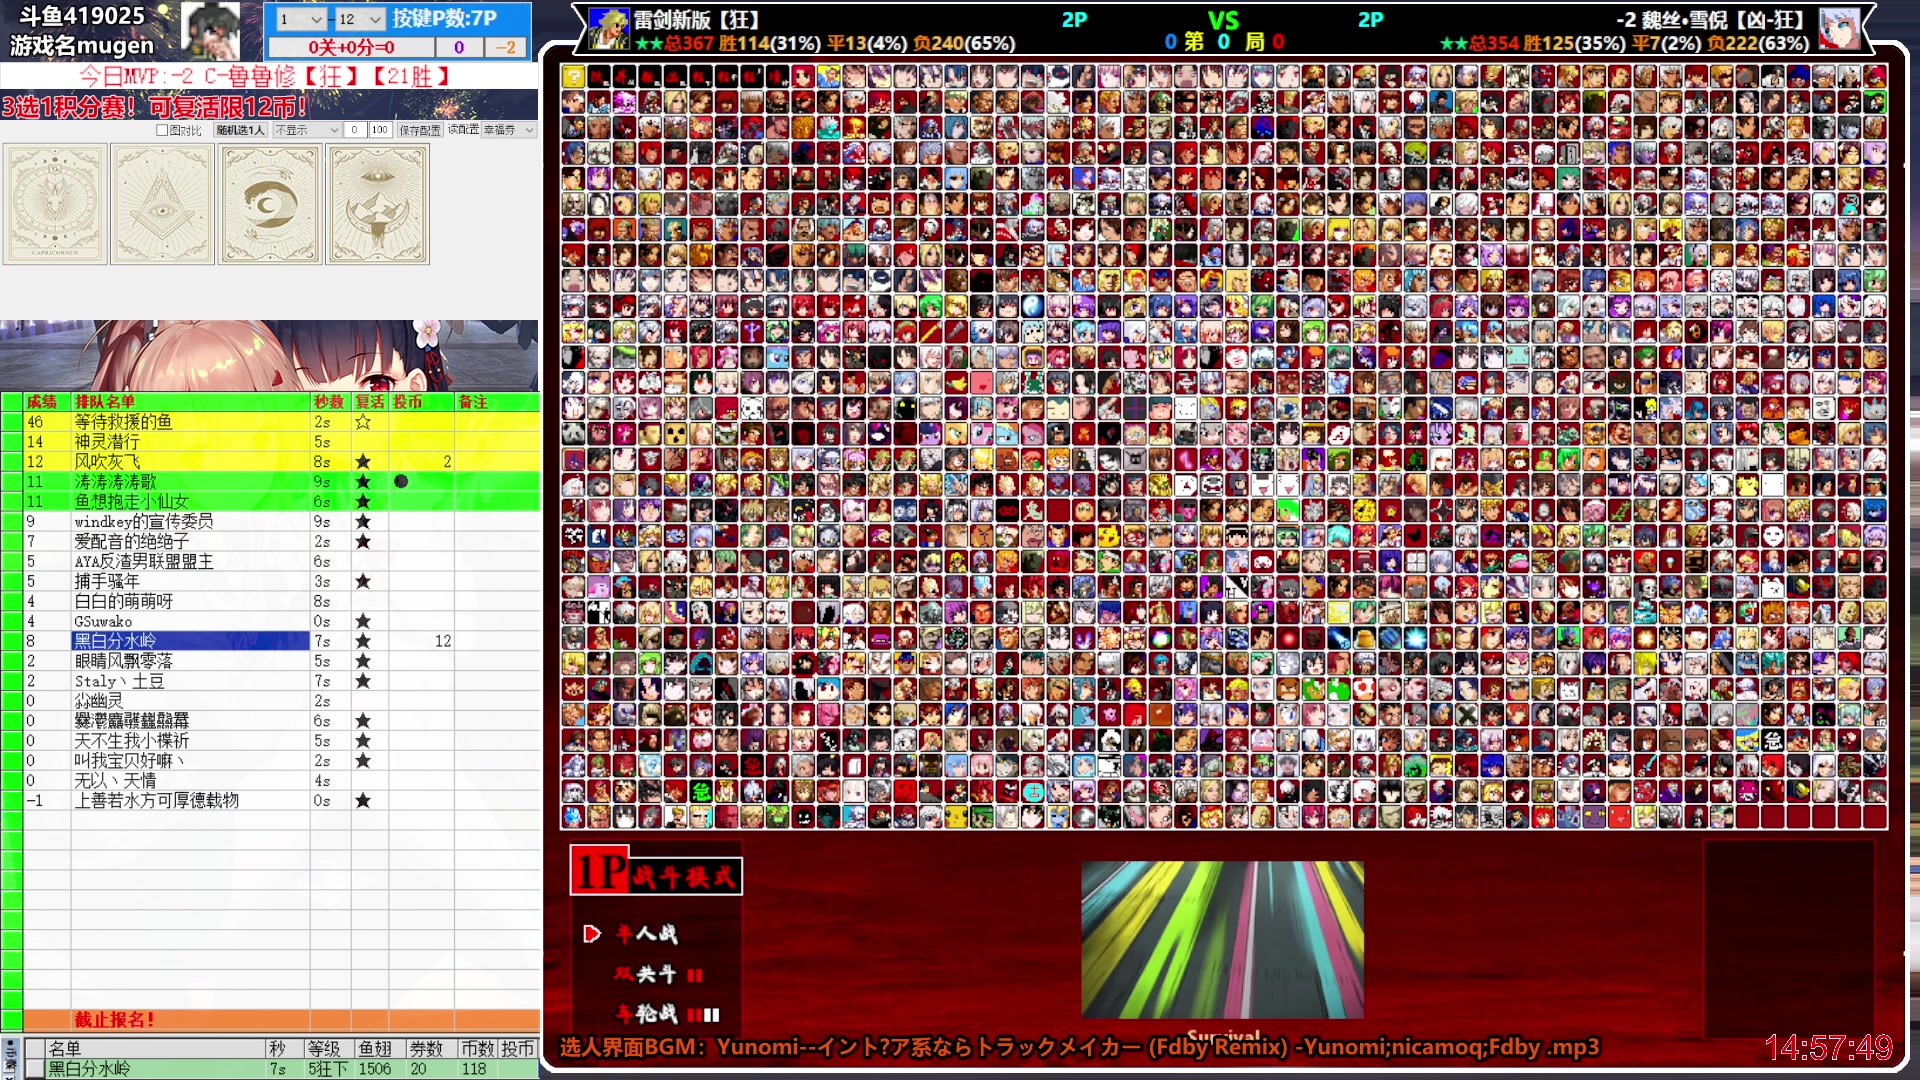This screenshot has height=1080, width=1920.
Task: Toggle the revive star for GSuwako
Action: (x=363, y=622)
